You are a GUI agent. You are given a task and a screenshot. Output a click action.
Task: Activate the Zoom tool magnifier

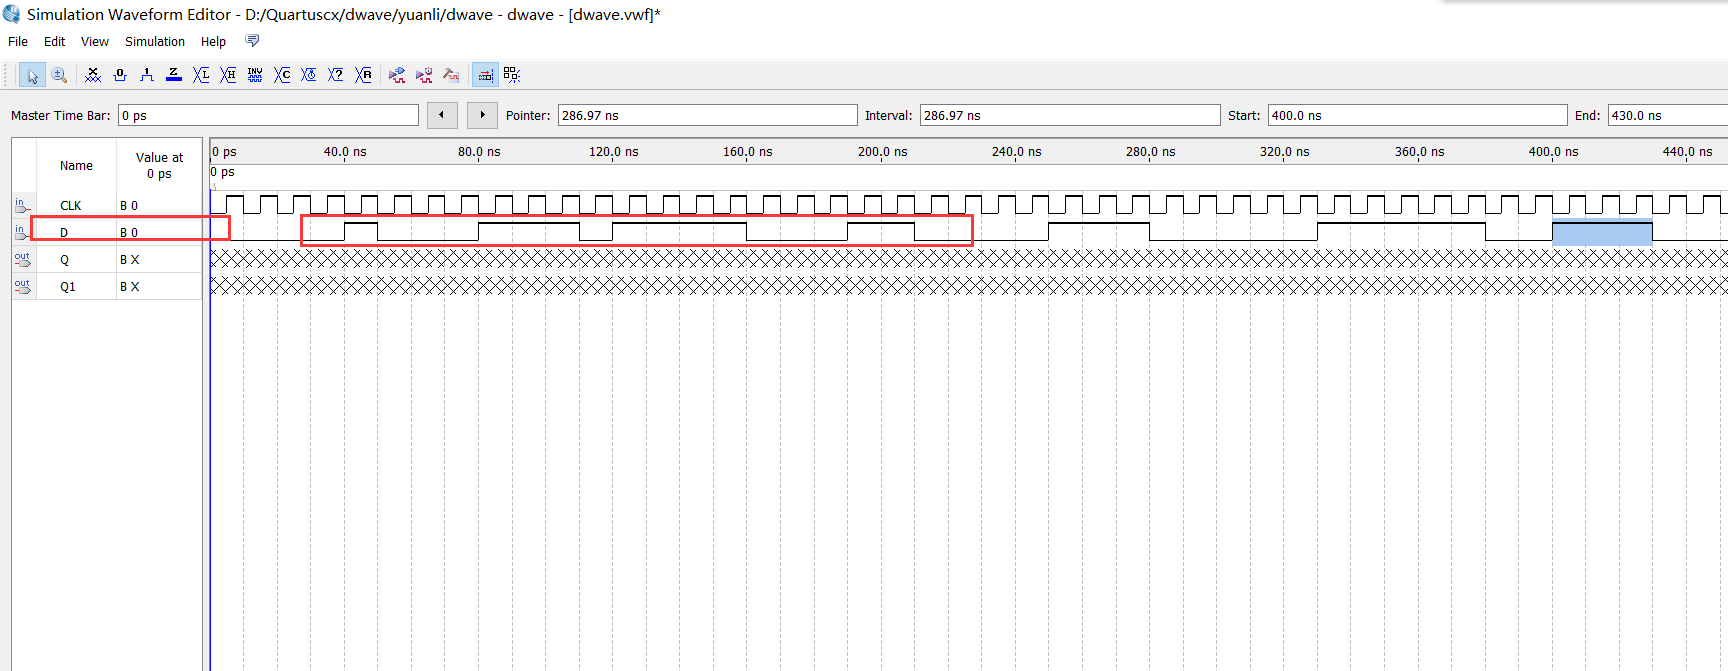[x=59, y=75]
